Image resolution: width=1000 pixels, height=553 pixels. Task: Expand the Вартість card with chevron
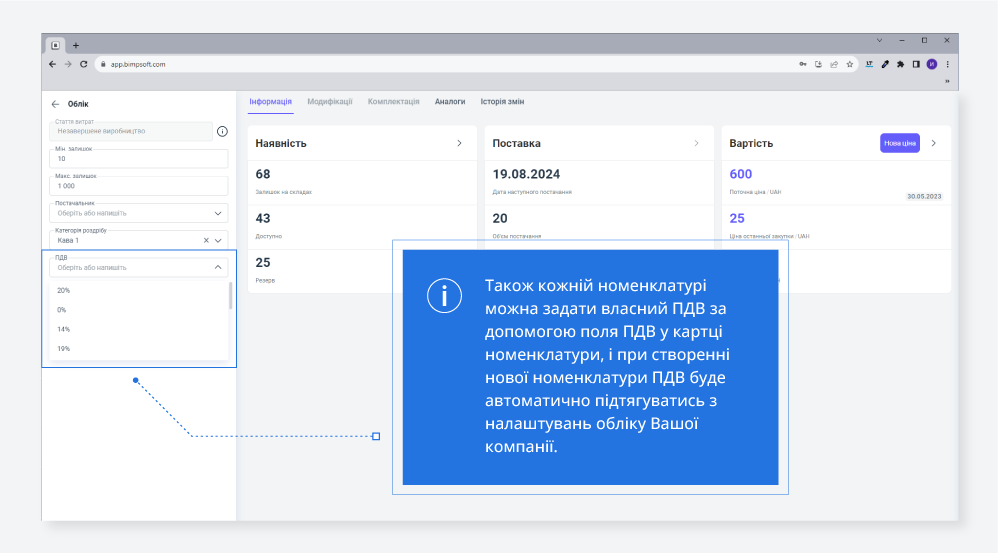click(934, 143)
